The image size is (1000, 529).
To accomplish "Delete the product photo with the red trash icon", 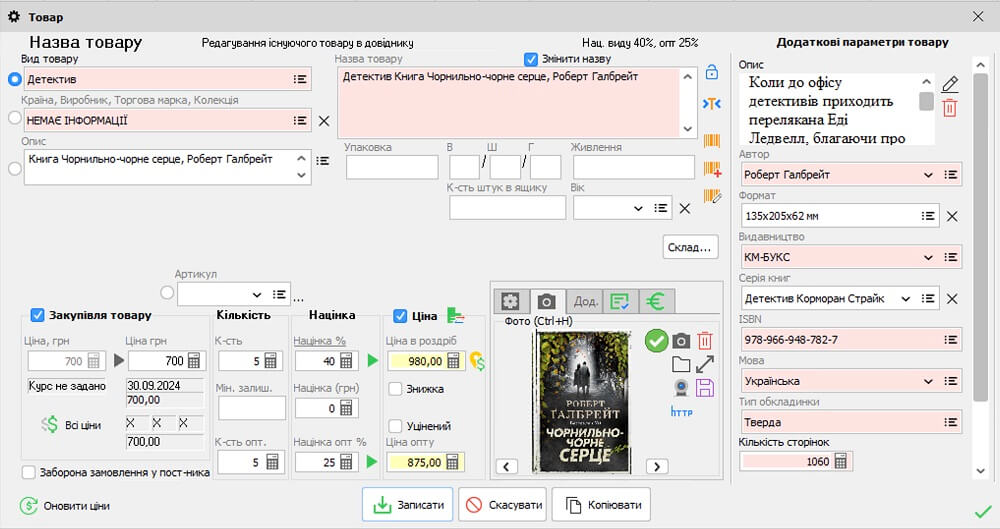I will [x=705, y=341].
